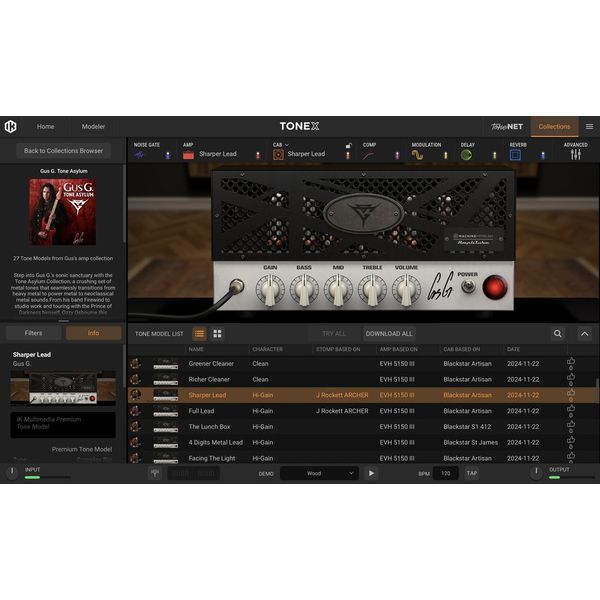
Task: Collapse the tone model list panel
Action: point(584,334)
